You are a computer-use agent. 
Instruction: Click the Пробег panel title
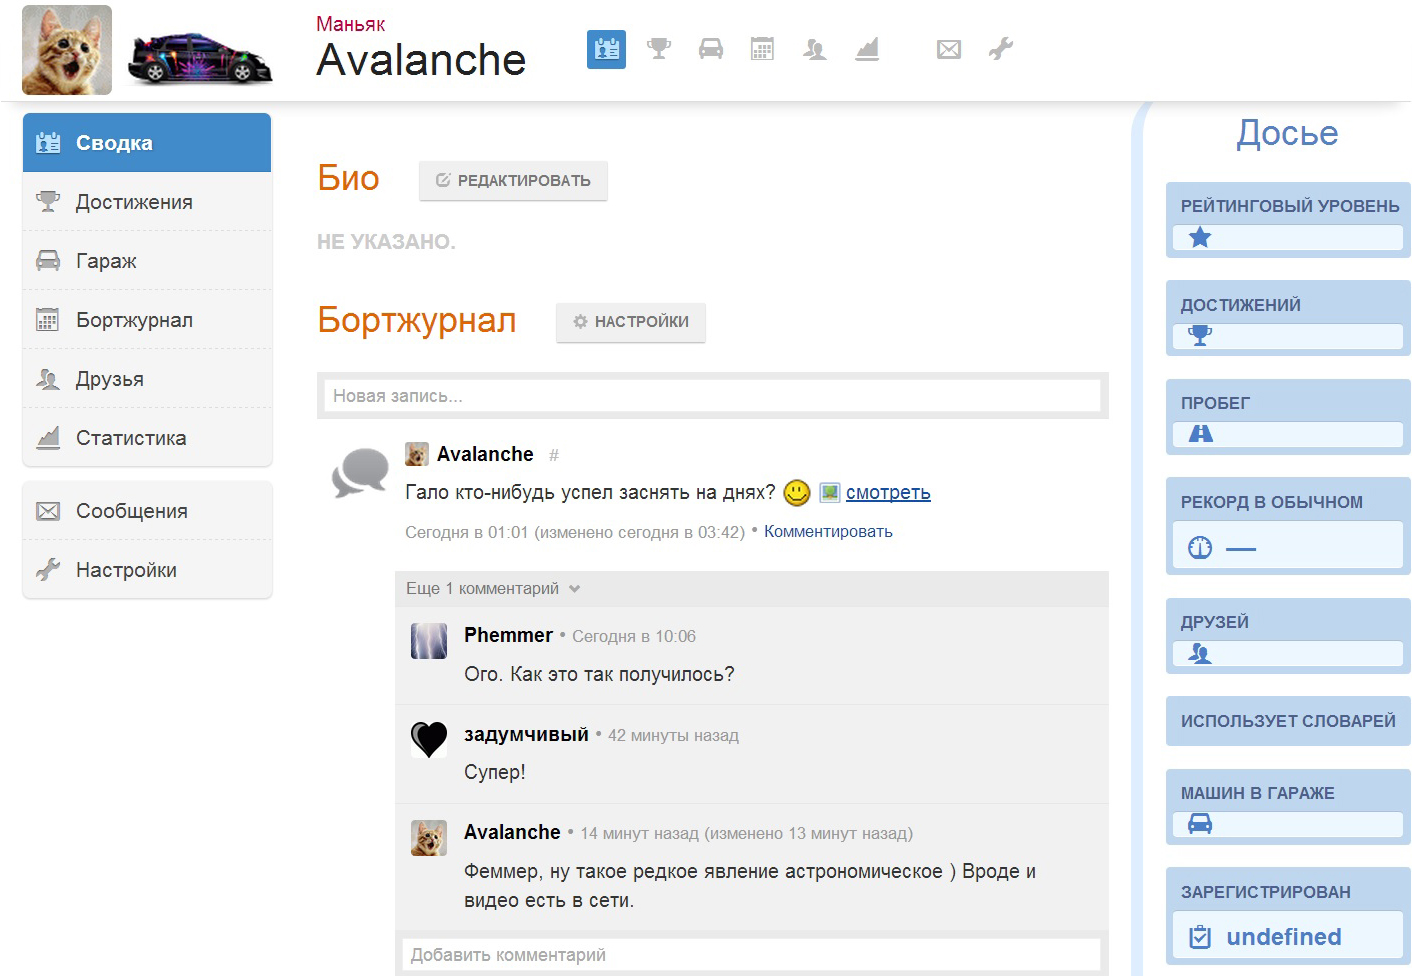pyautogui.click(x=1215, y=403)
